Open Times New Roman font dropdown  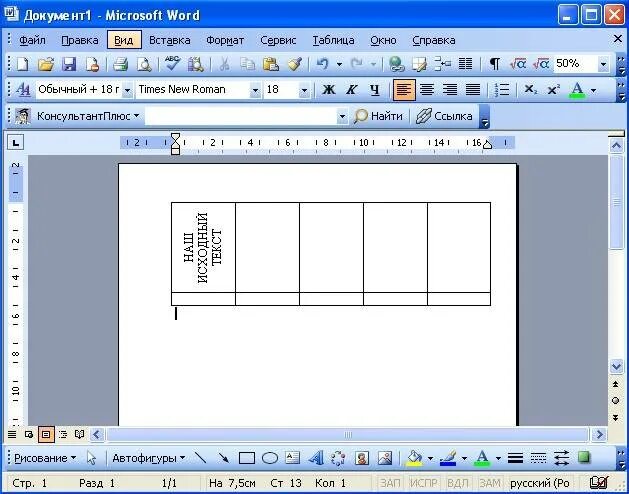(255, 90)
